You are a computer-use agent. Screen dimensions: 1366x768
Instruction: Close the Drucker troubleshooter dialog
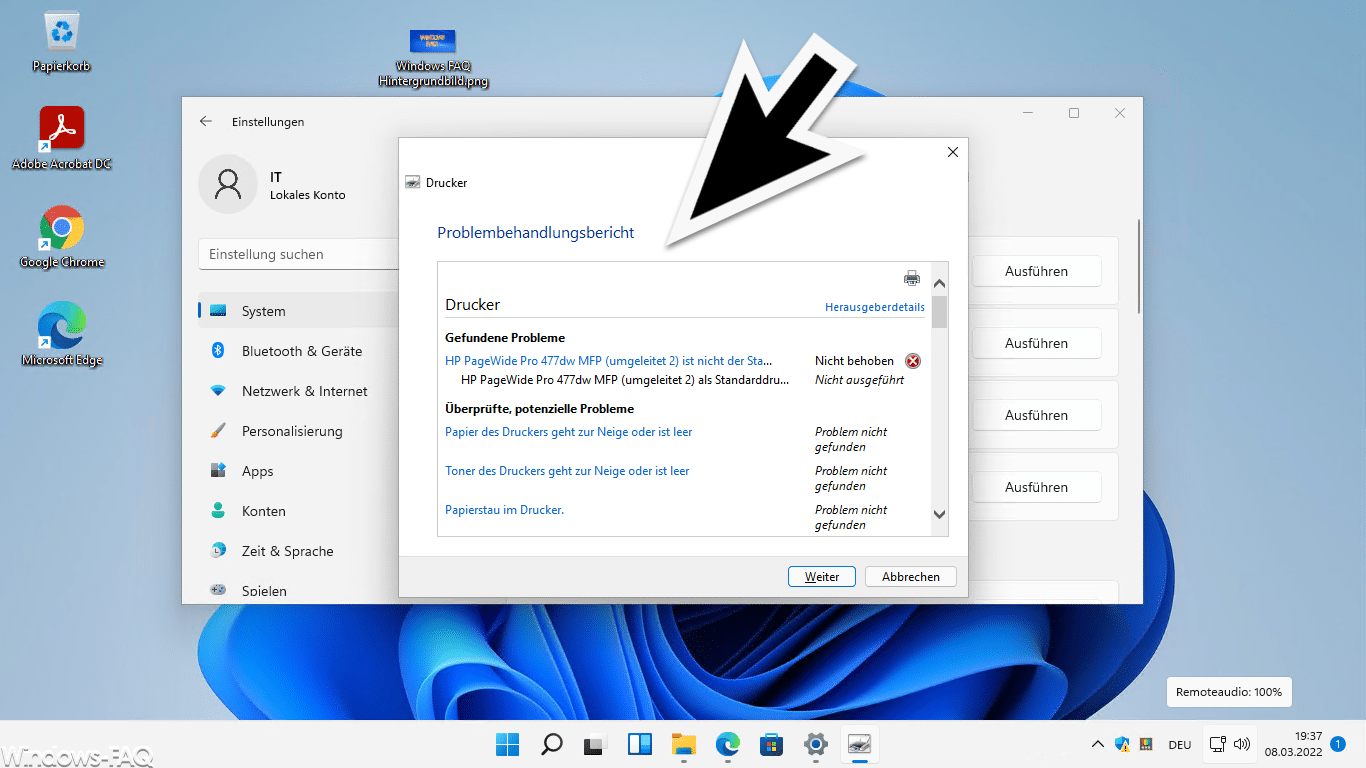point(953,152)
